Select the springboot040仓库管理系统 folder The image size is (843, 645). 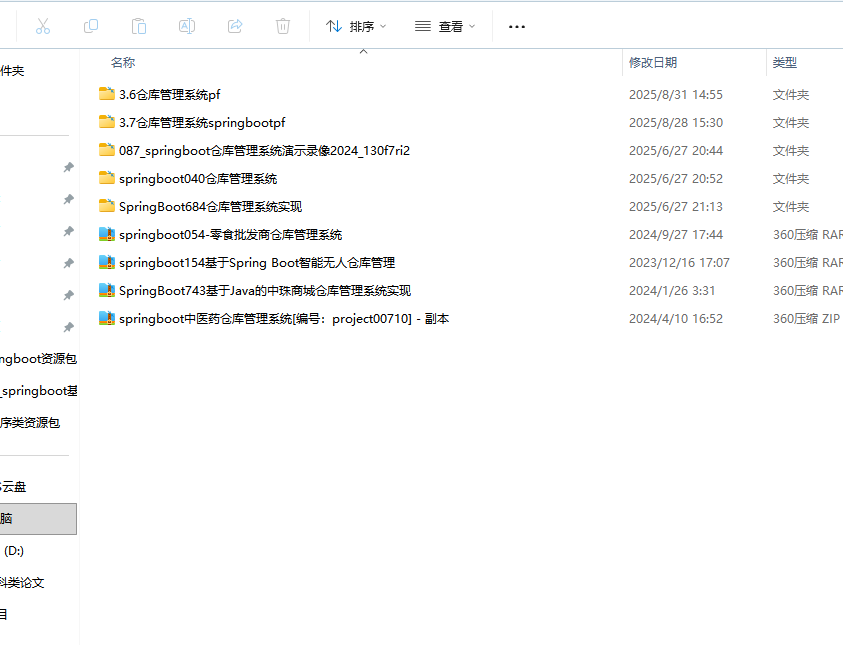point(198,179)
